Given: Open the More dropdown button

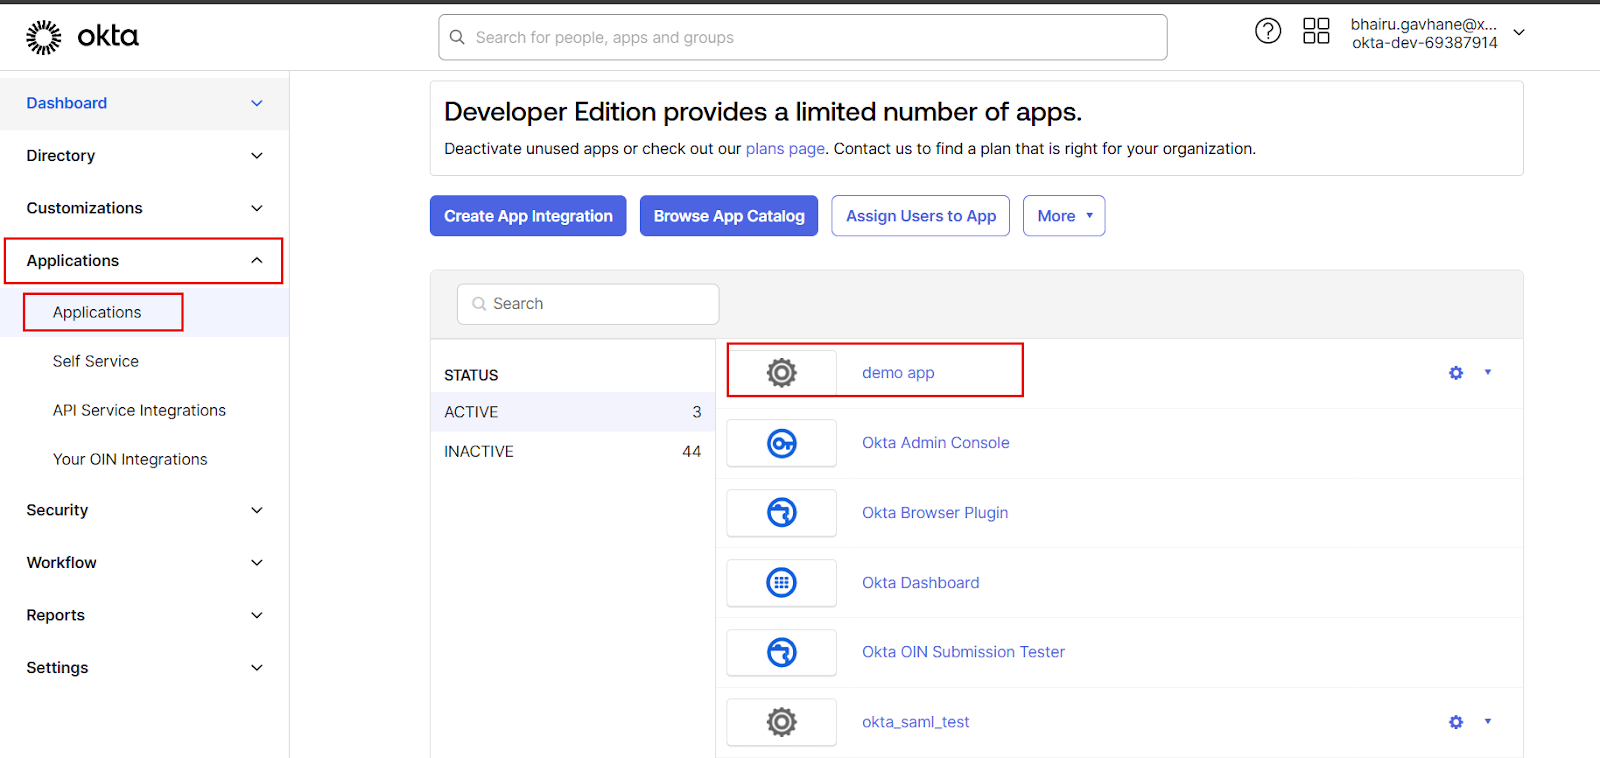Looking at the screenshot, I should coord(1064,216).
